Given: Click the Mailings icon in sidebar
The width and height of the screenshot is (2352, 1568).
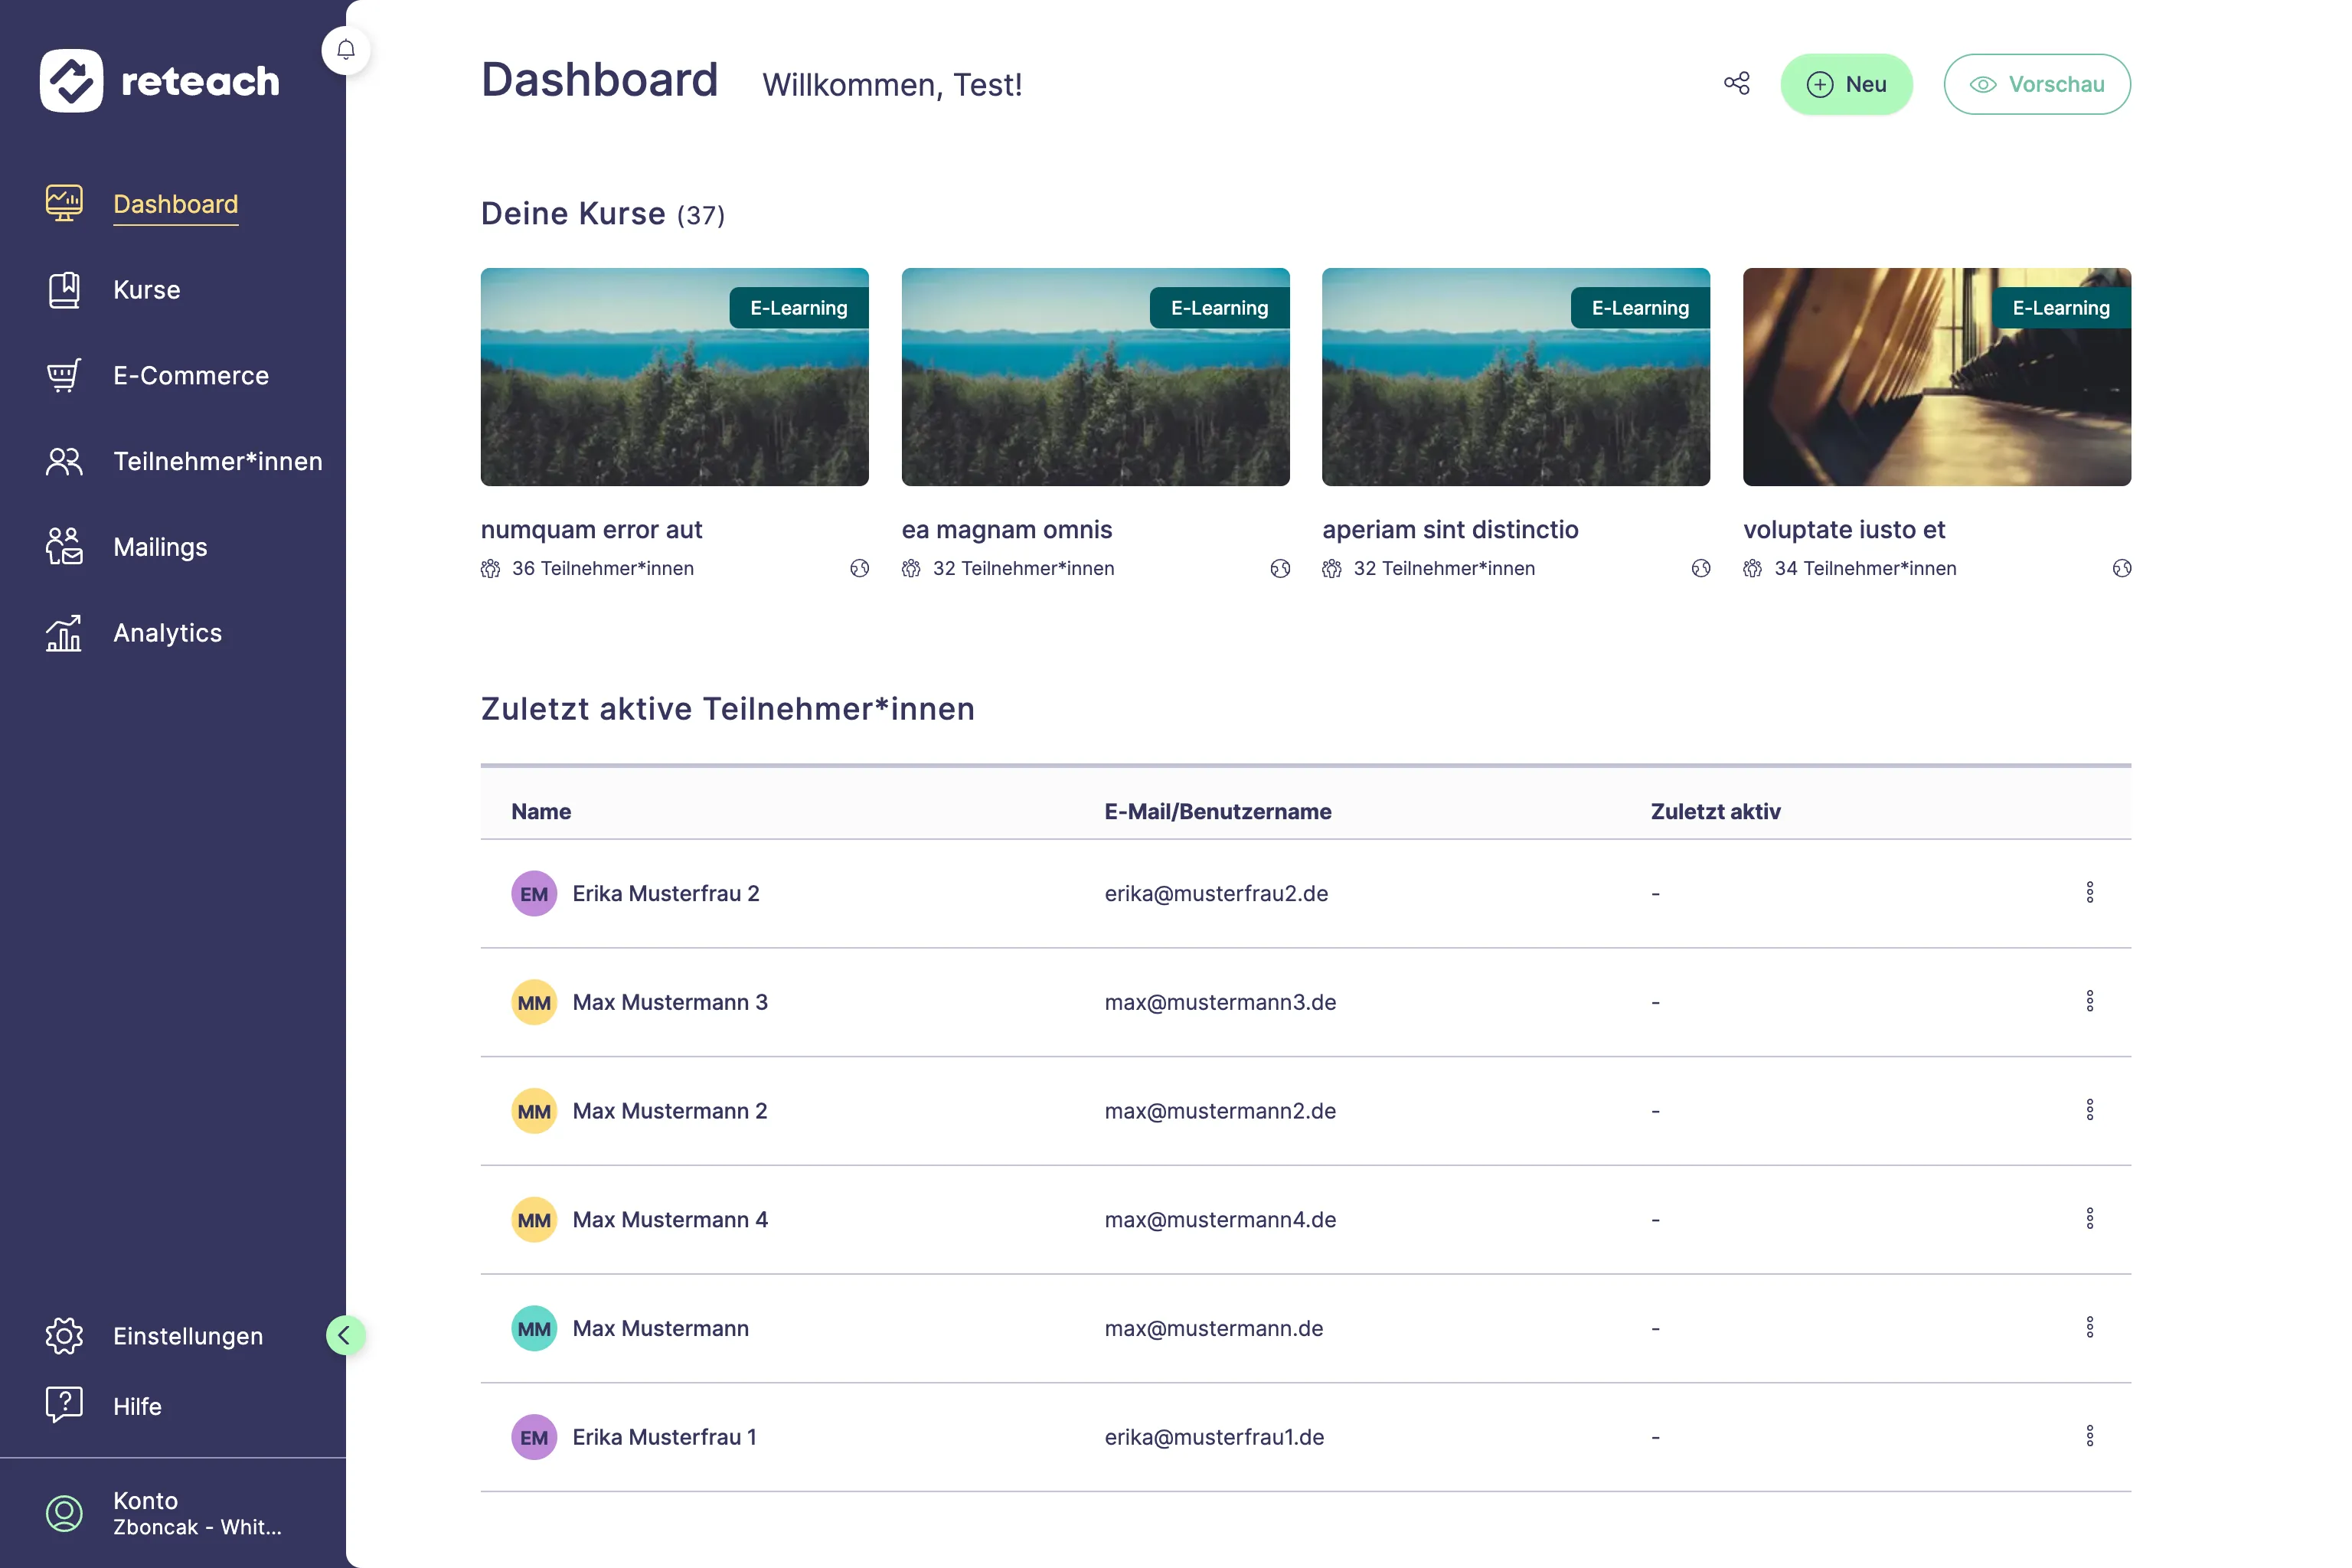Looking at the screenshot, I should coord(64,547).
